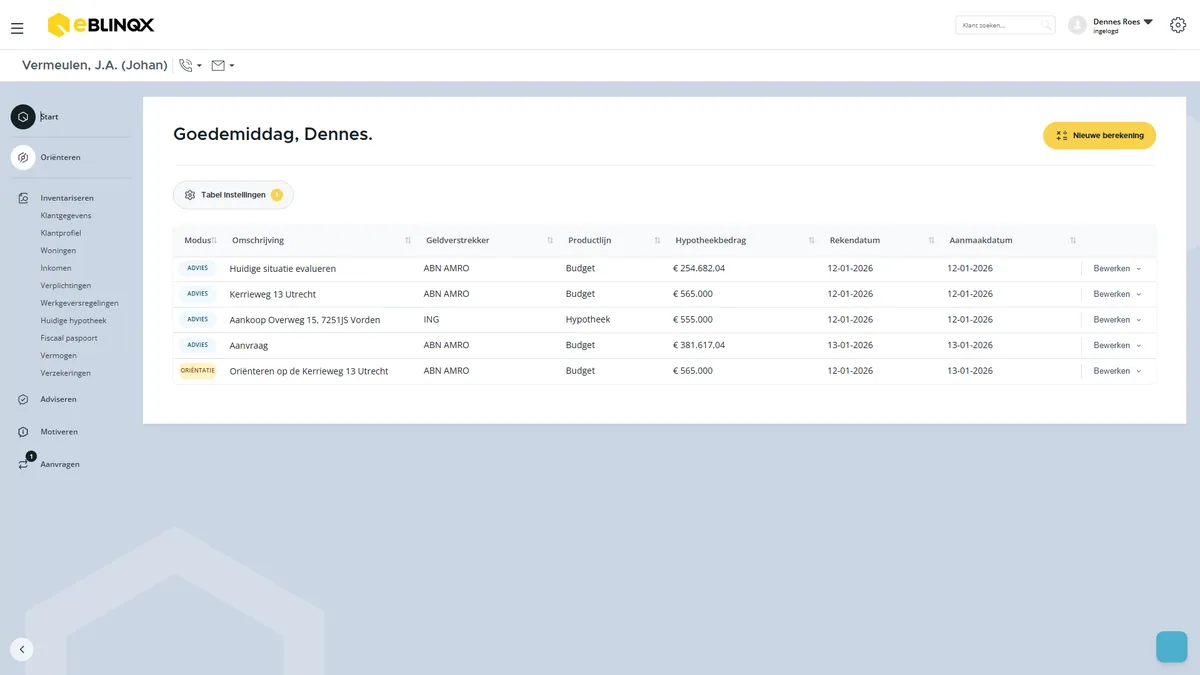Click the Nieuwe berekening button
Viewport: 1200px width, 675px height.
[x=1099, y=135]
